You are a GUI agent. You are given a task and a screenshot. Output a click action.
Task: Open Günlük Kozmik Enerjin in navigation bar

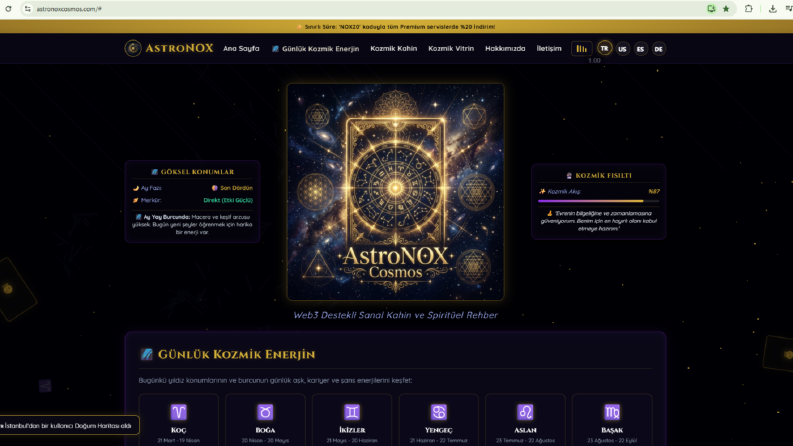[316, 49]
